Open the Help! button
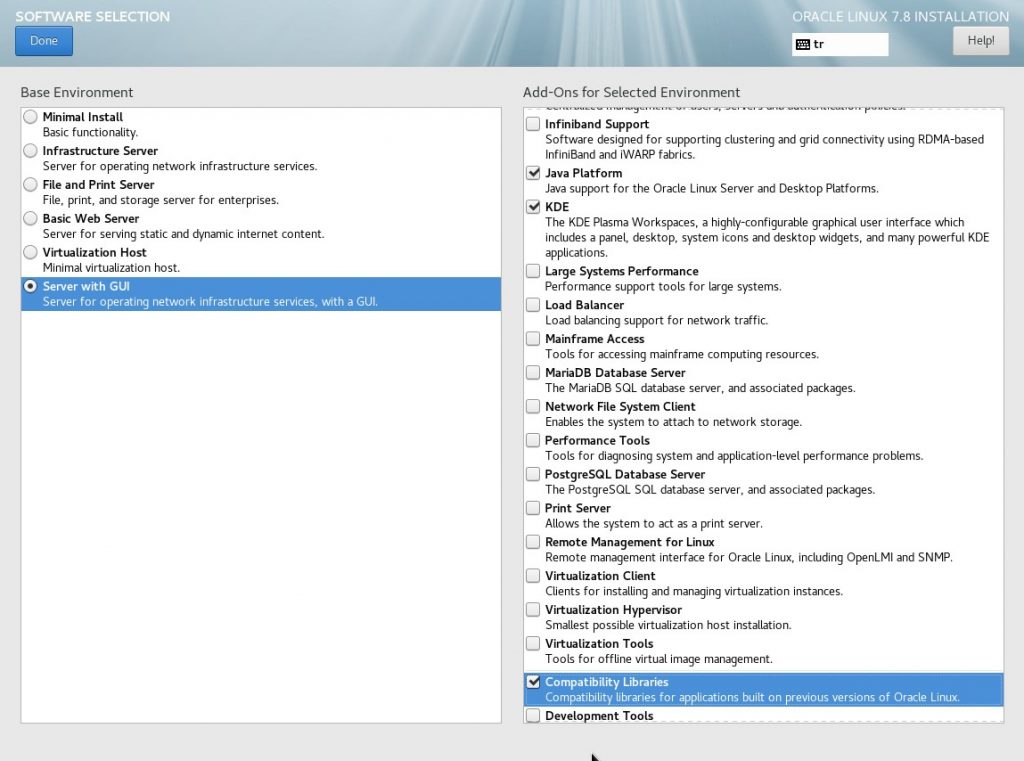Viewport: 1024px width, 761px height. pyautogui.click(x=980, y=40)
